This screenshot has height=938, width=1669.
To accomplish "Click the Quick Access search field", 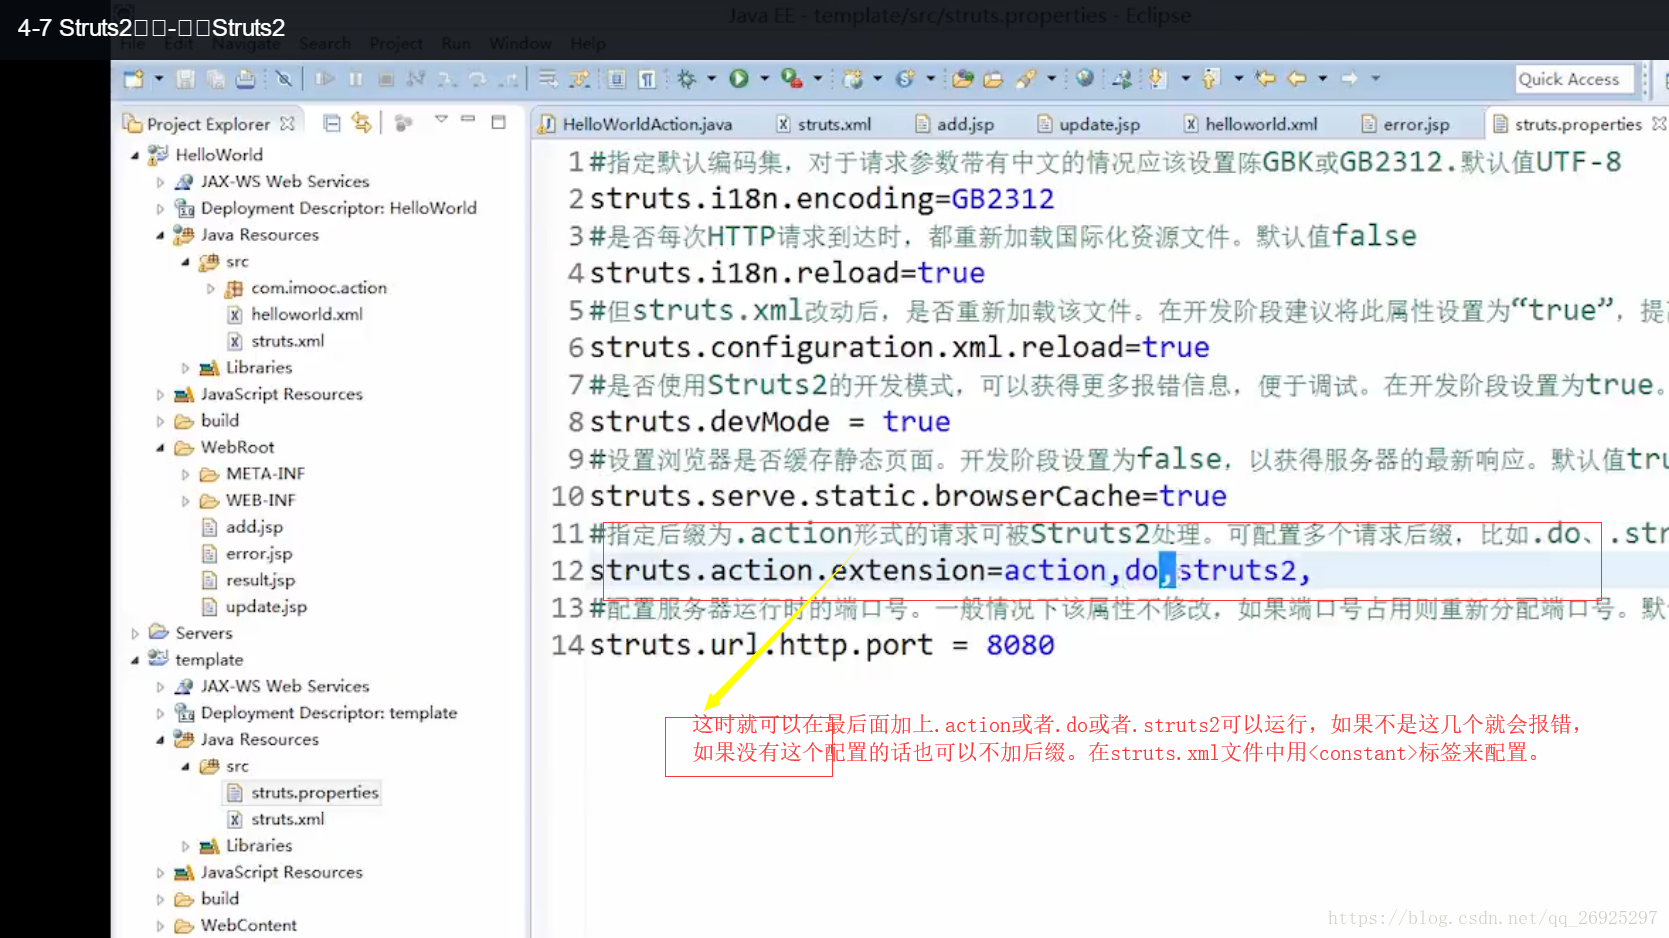I will (x=1575, y=79).
